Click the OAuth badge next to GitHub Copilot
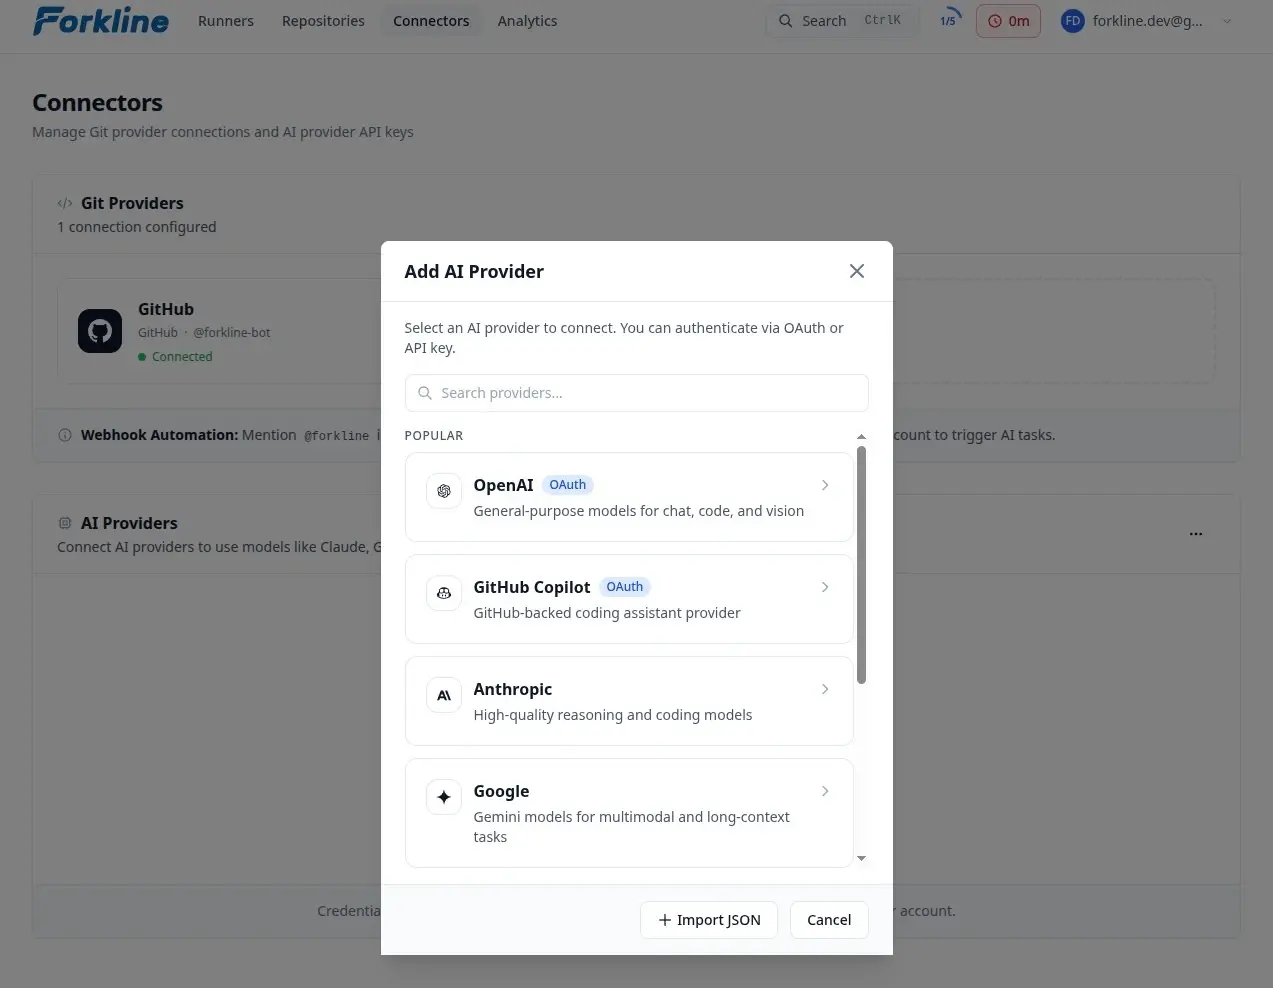Viewport: 1273px width, 988px height. click(x=625, y=587)
